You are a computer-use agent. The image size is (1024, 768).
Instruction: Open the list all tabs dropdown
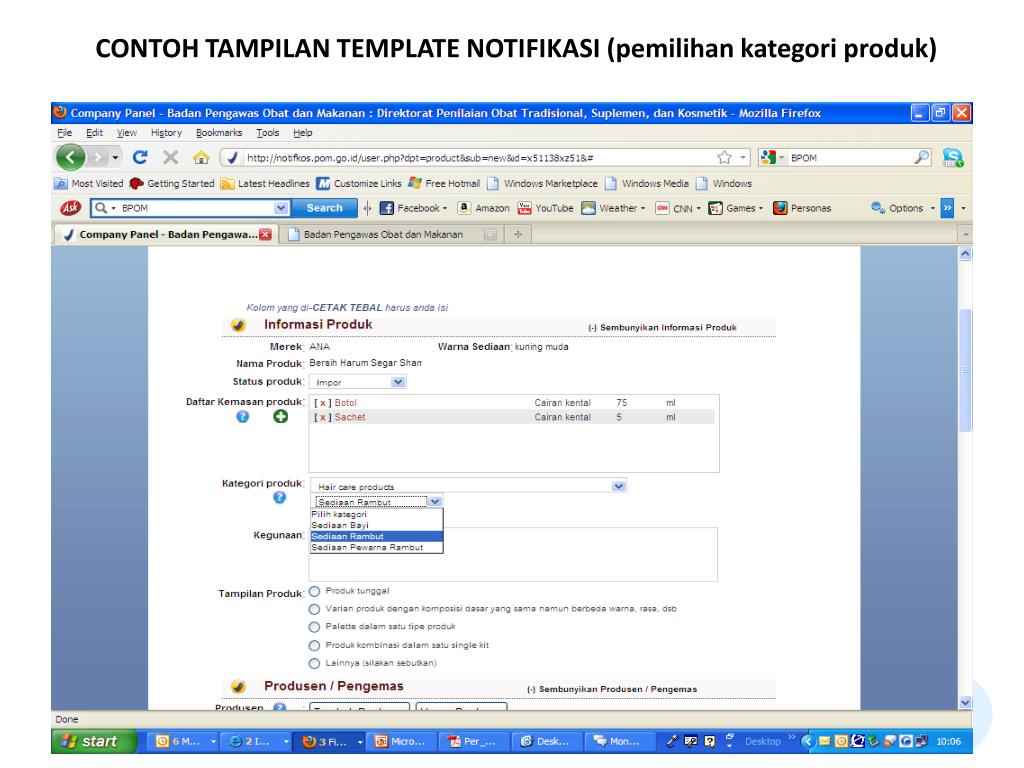click(965, 234)
